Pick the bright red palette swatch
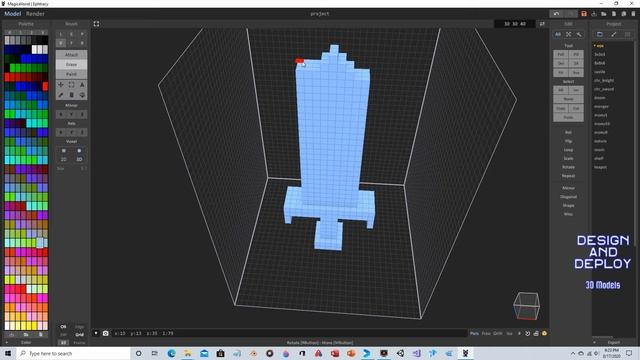Viewport: 640px width, 360px height. click(x=45, y=87)
